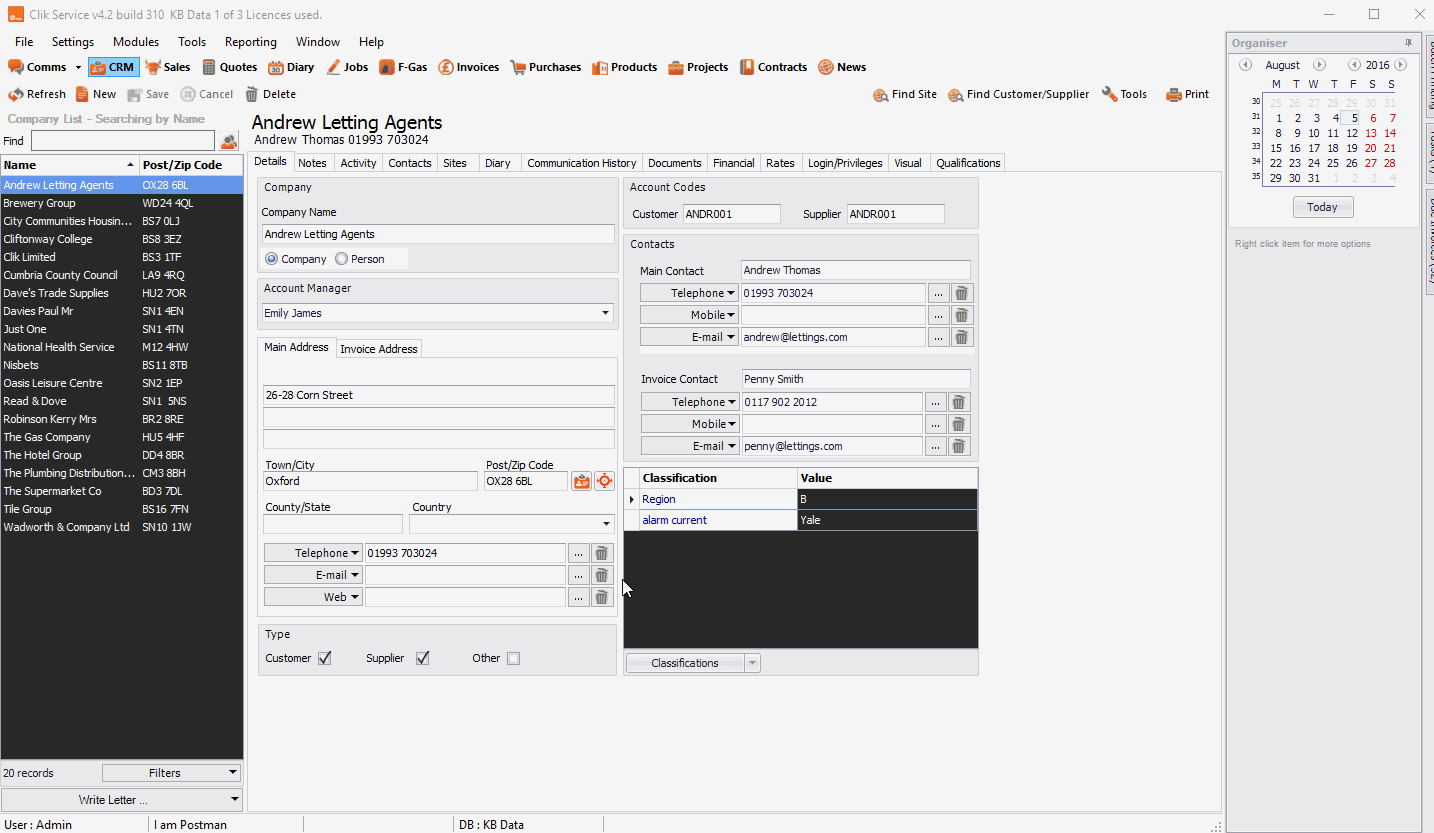Click the Find search input field
Viewport: 1434px width, 833px height.
pyautogui.click(x=122, y=141)
